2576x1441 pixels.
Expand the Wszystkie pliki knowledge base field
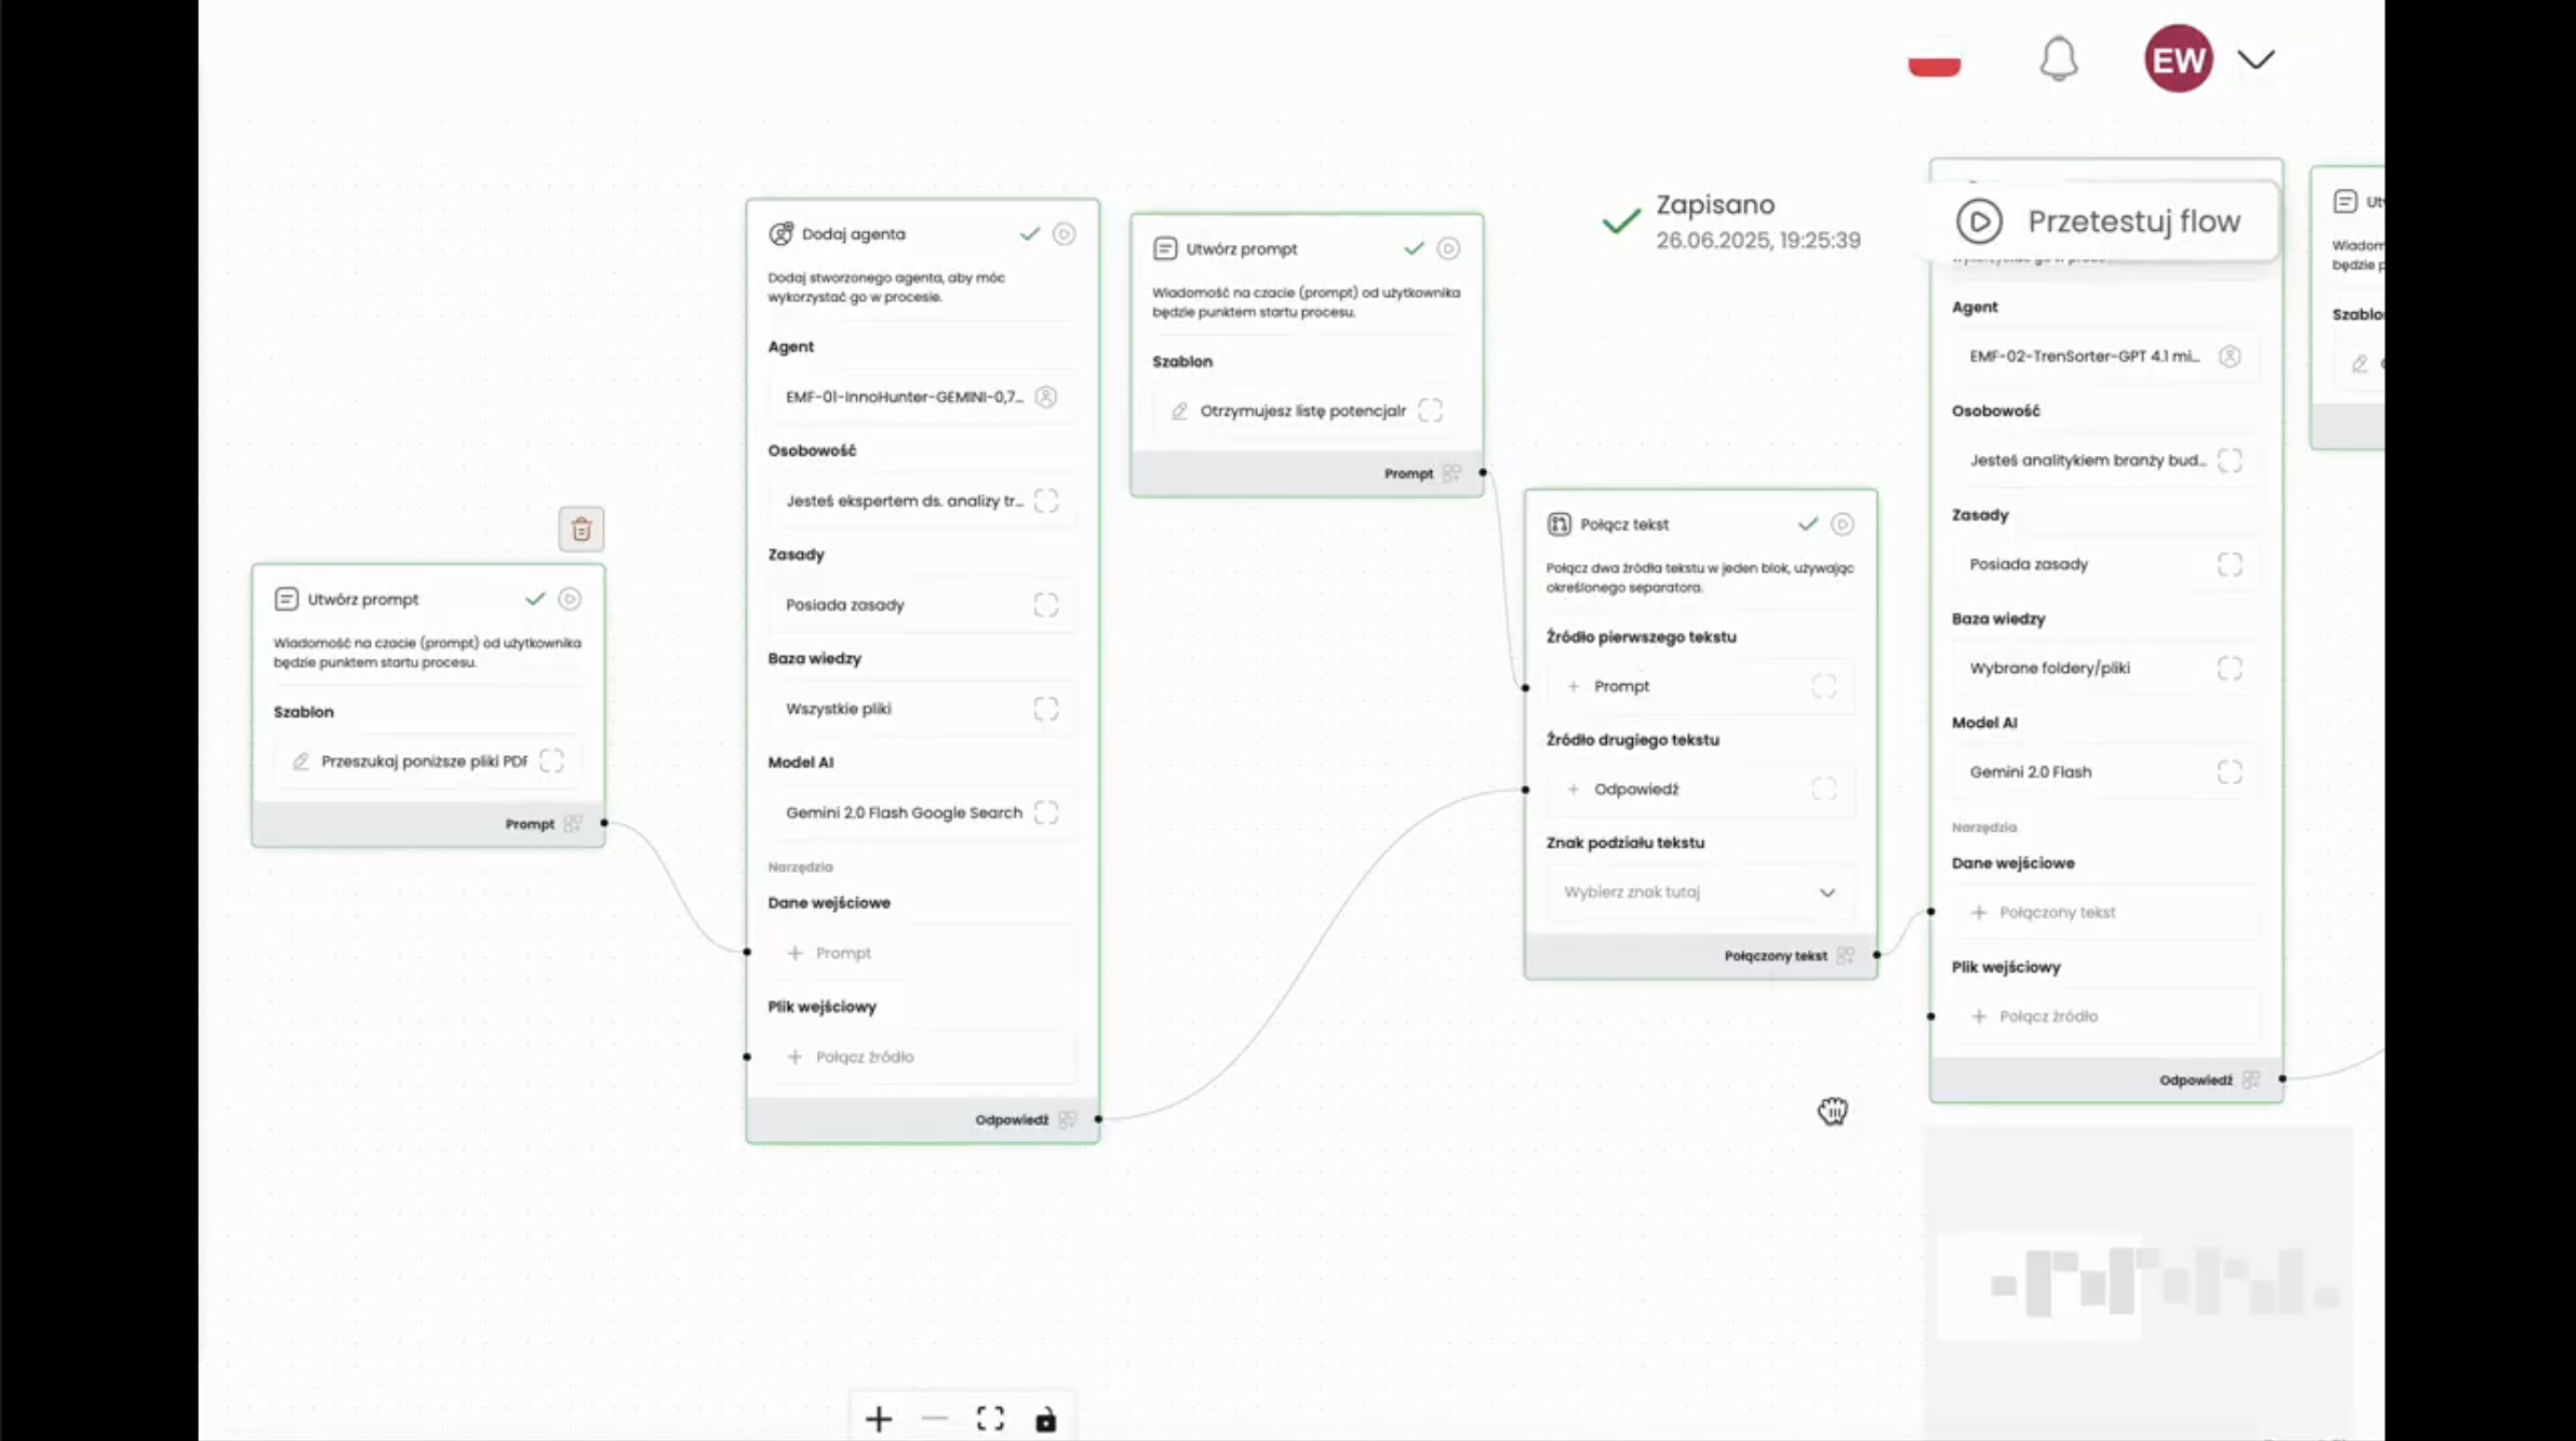(x=1046, y=709)
